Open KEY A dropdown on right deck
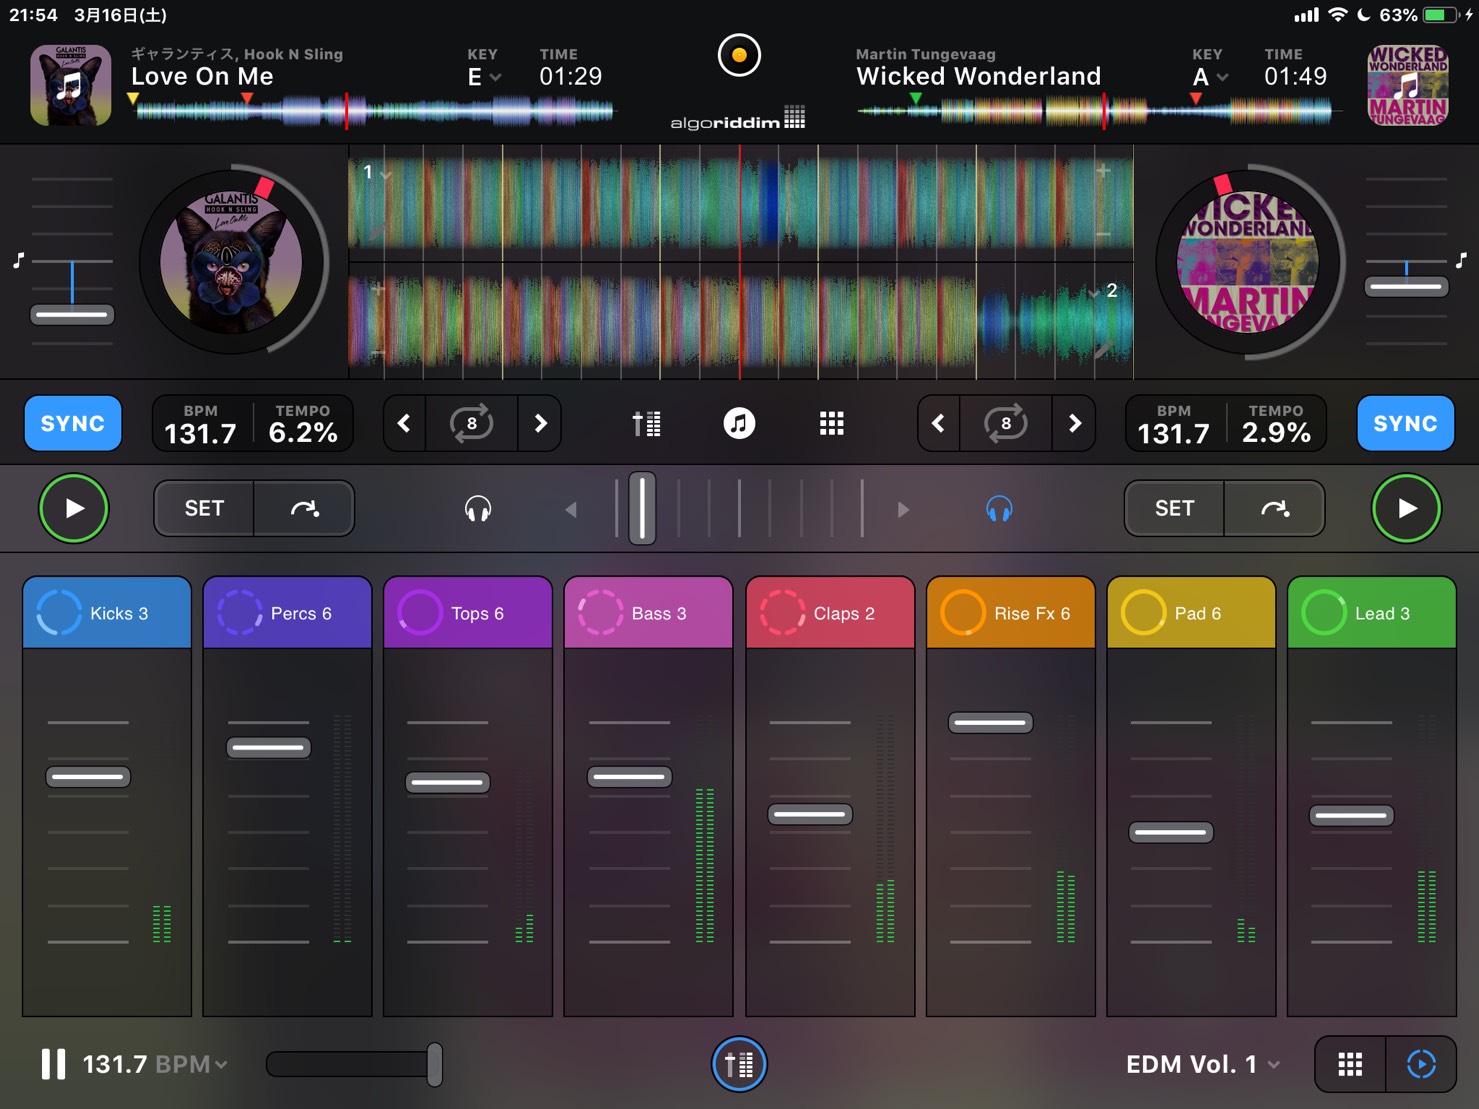Screen dimensions: 1479x1109 coord(1210,77)
